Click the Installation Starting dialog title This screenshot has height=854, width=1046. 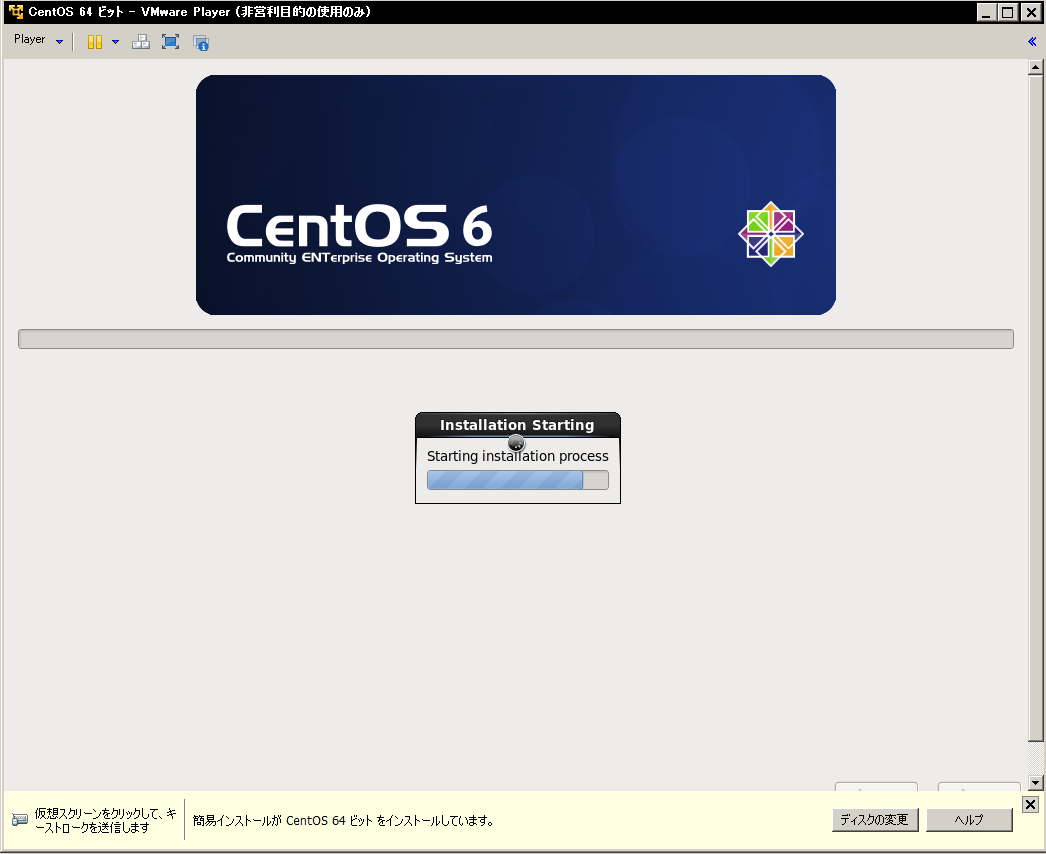[x=517, y=425]
